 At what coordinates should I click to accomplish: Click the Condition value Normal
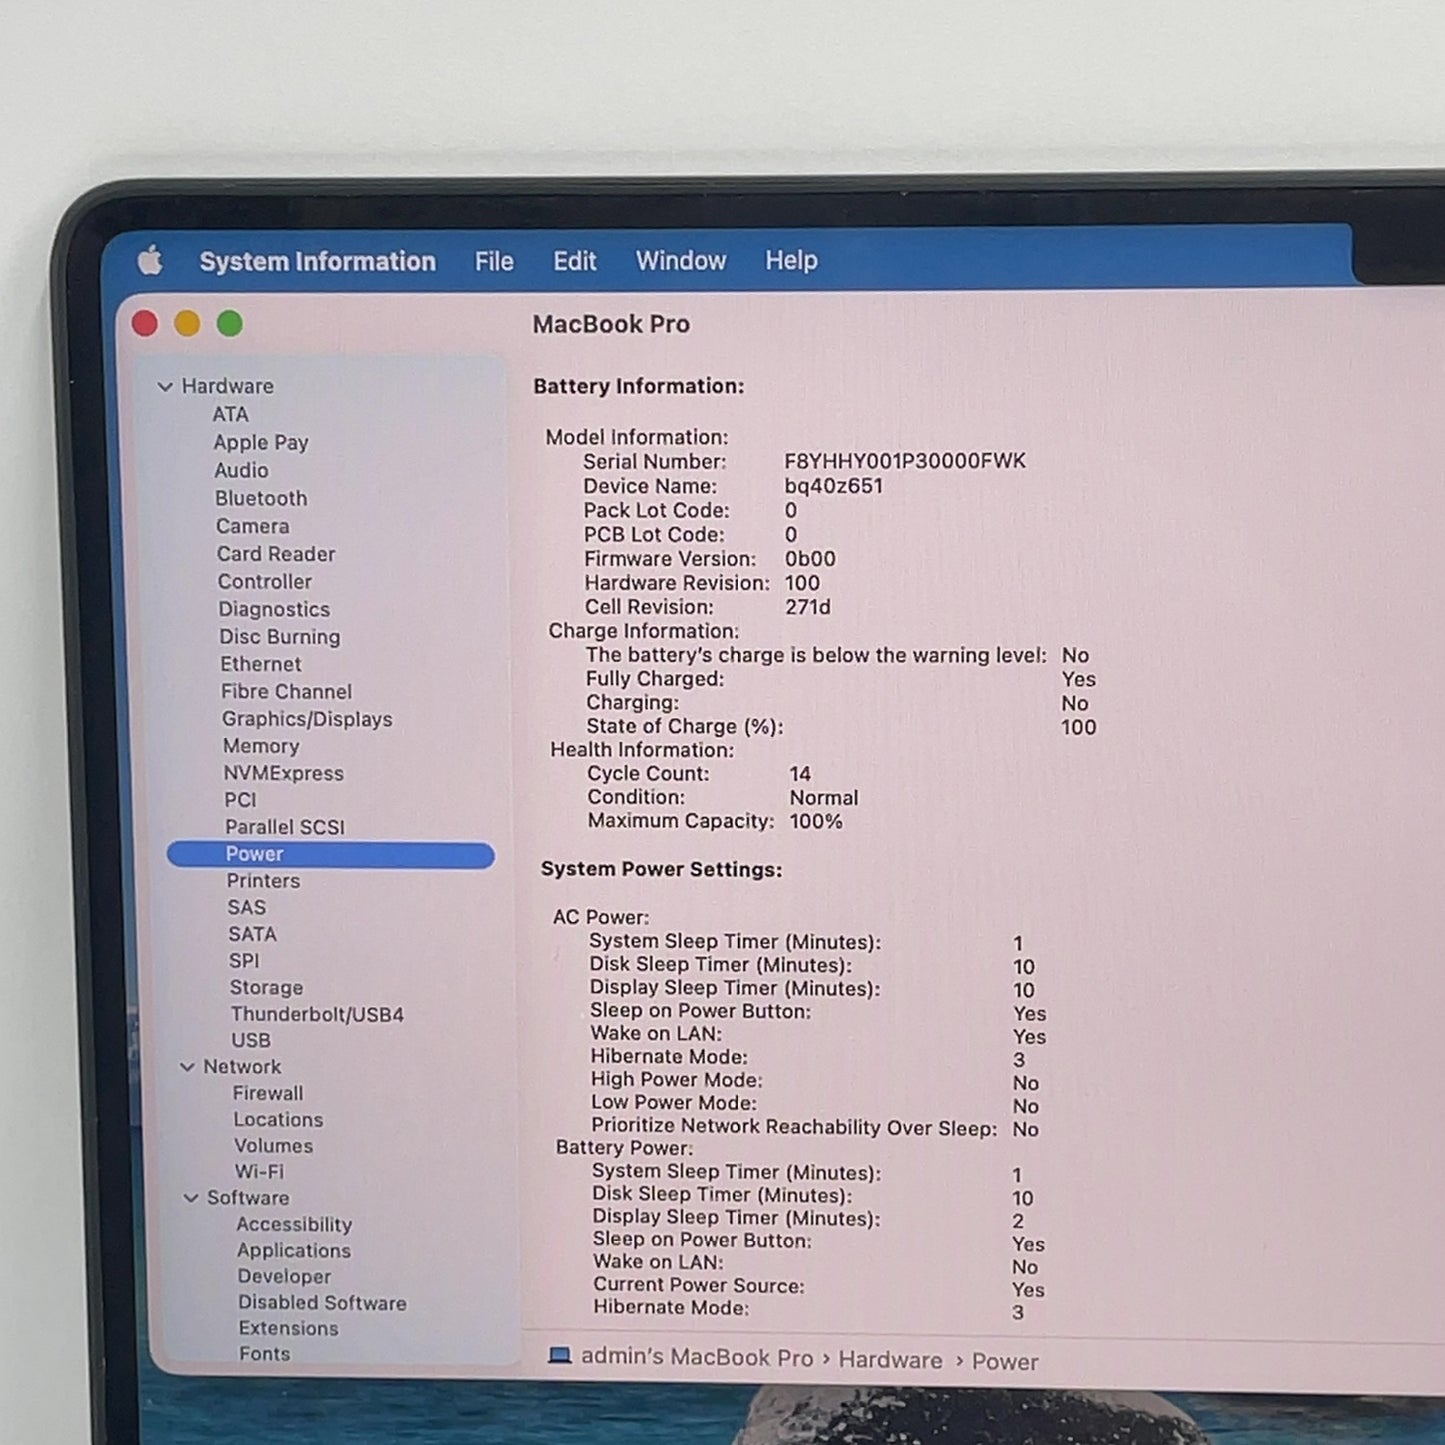coord(824,798)
